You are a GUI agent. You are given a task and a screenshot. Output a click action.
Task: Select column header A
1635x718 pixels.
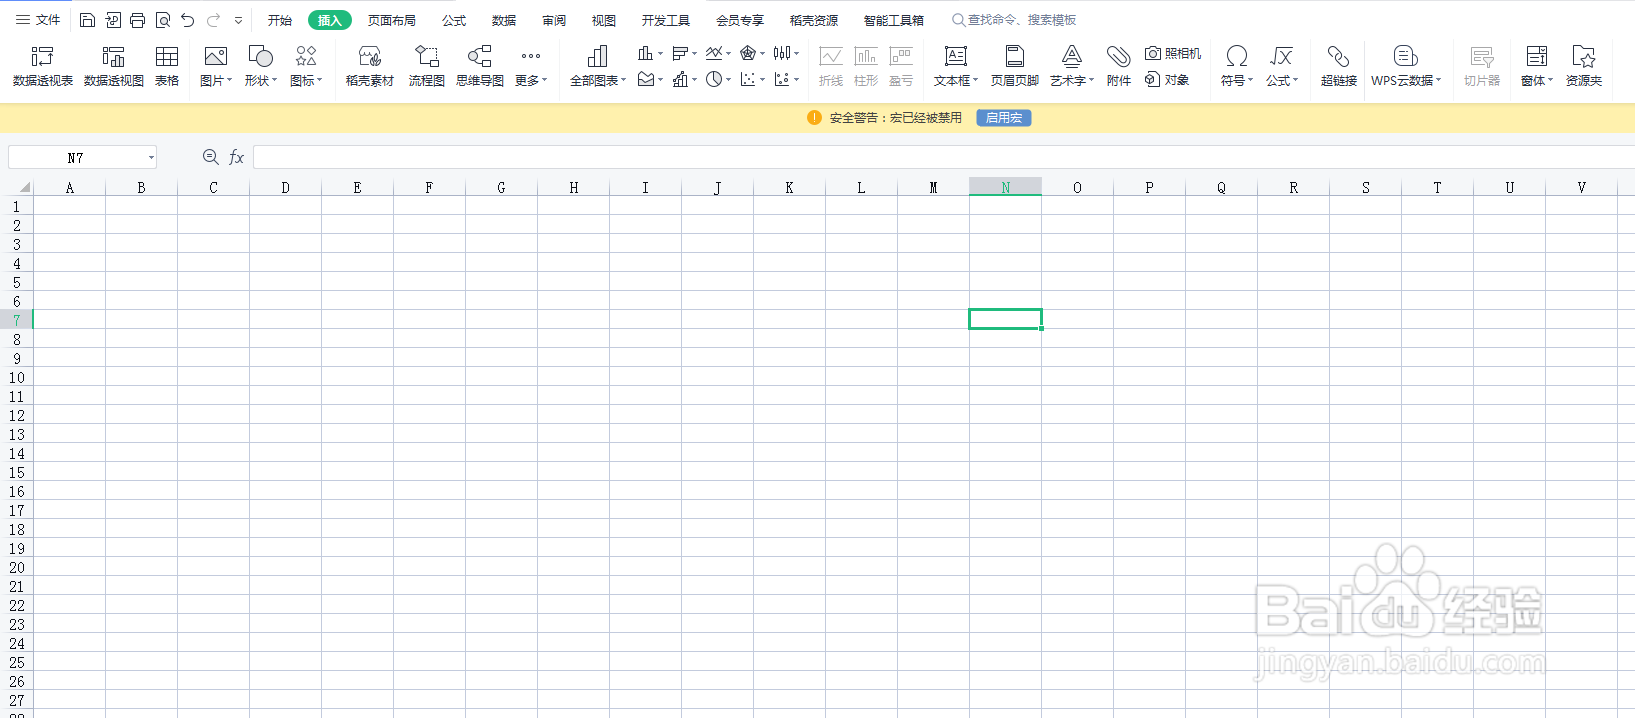click(69, 187)
